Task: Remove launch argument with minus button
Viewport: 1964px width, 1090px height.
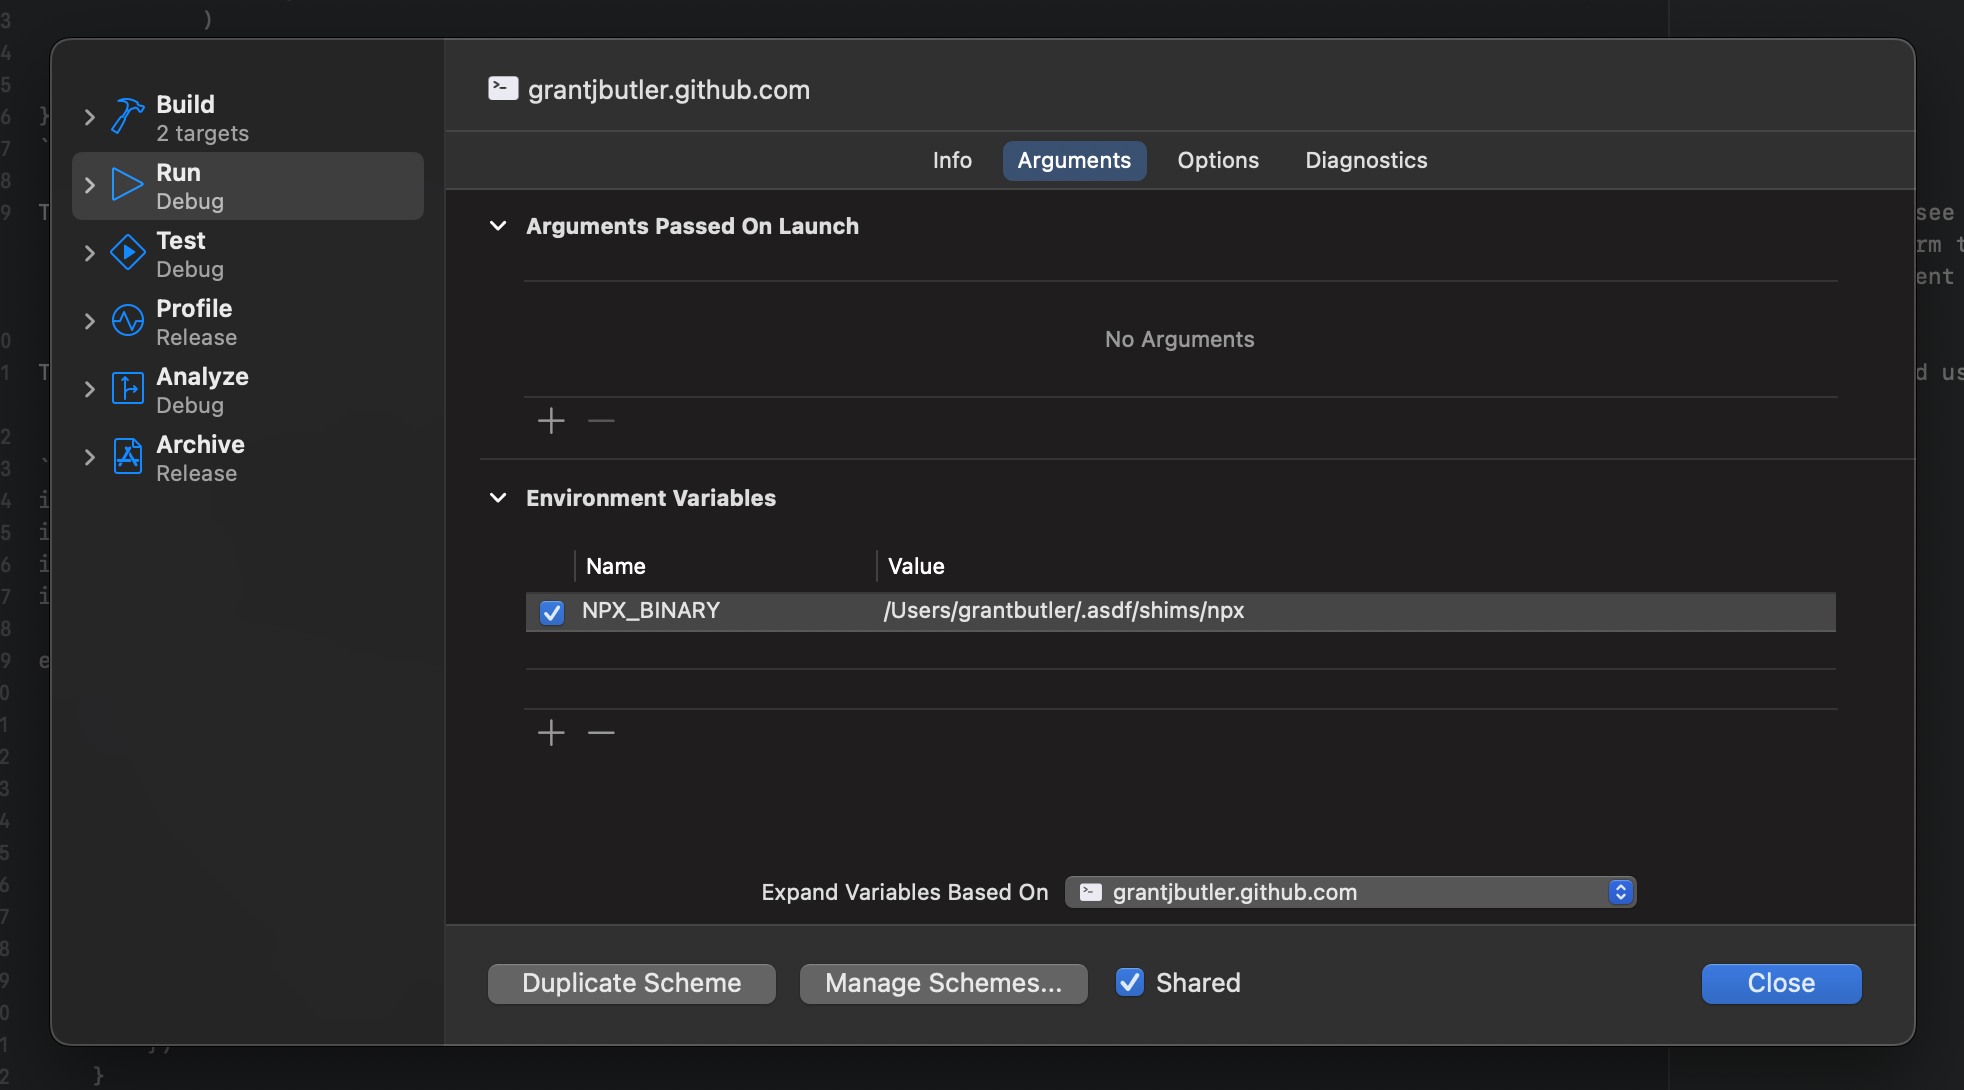Action: [x=601, y=421]
